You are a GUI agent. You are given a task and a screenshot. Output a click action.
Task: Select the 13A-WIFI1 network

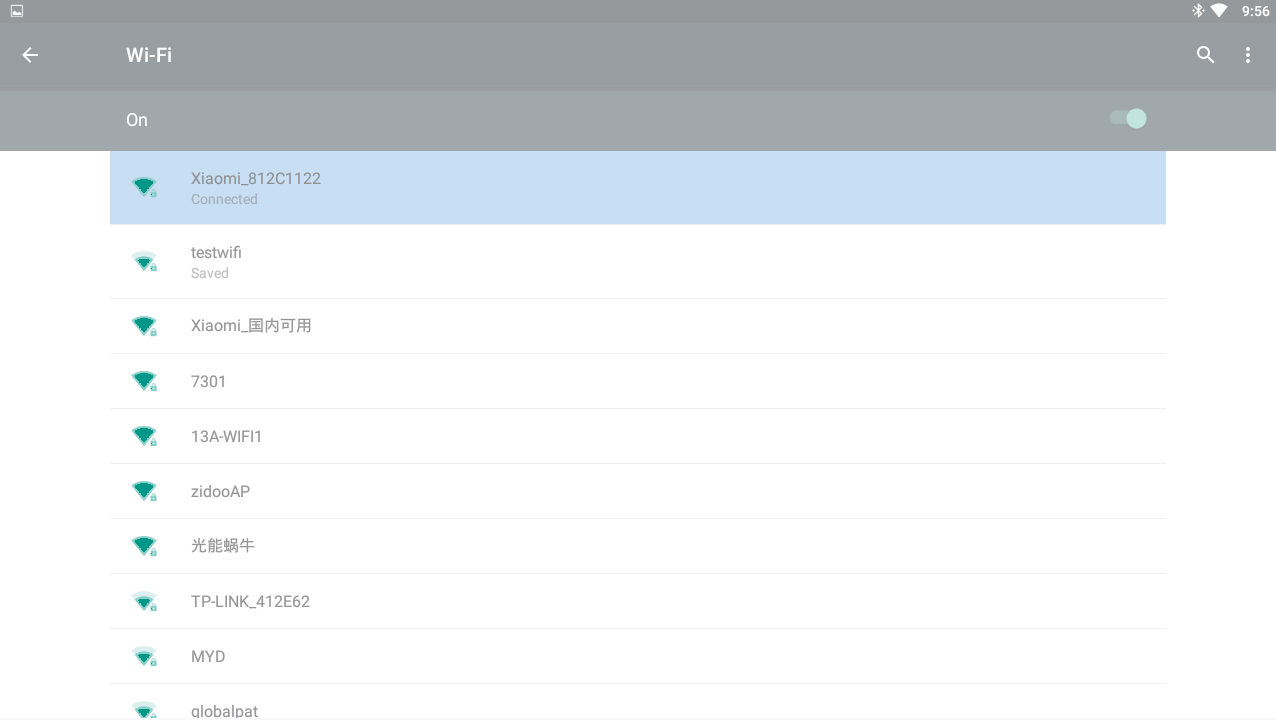[x=638, y=436]
